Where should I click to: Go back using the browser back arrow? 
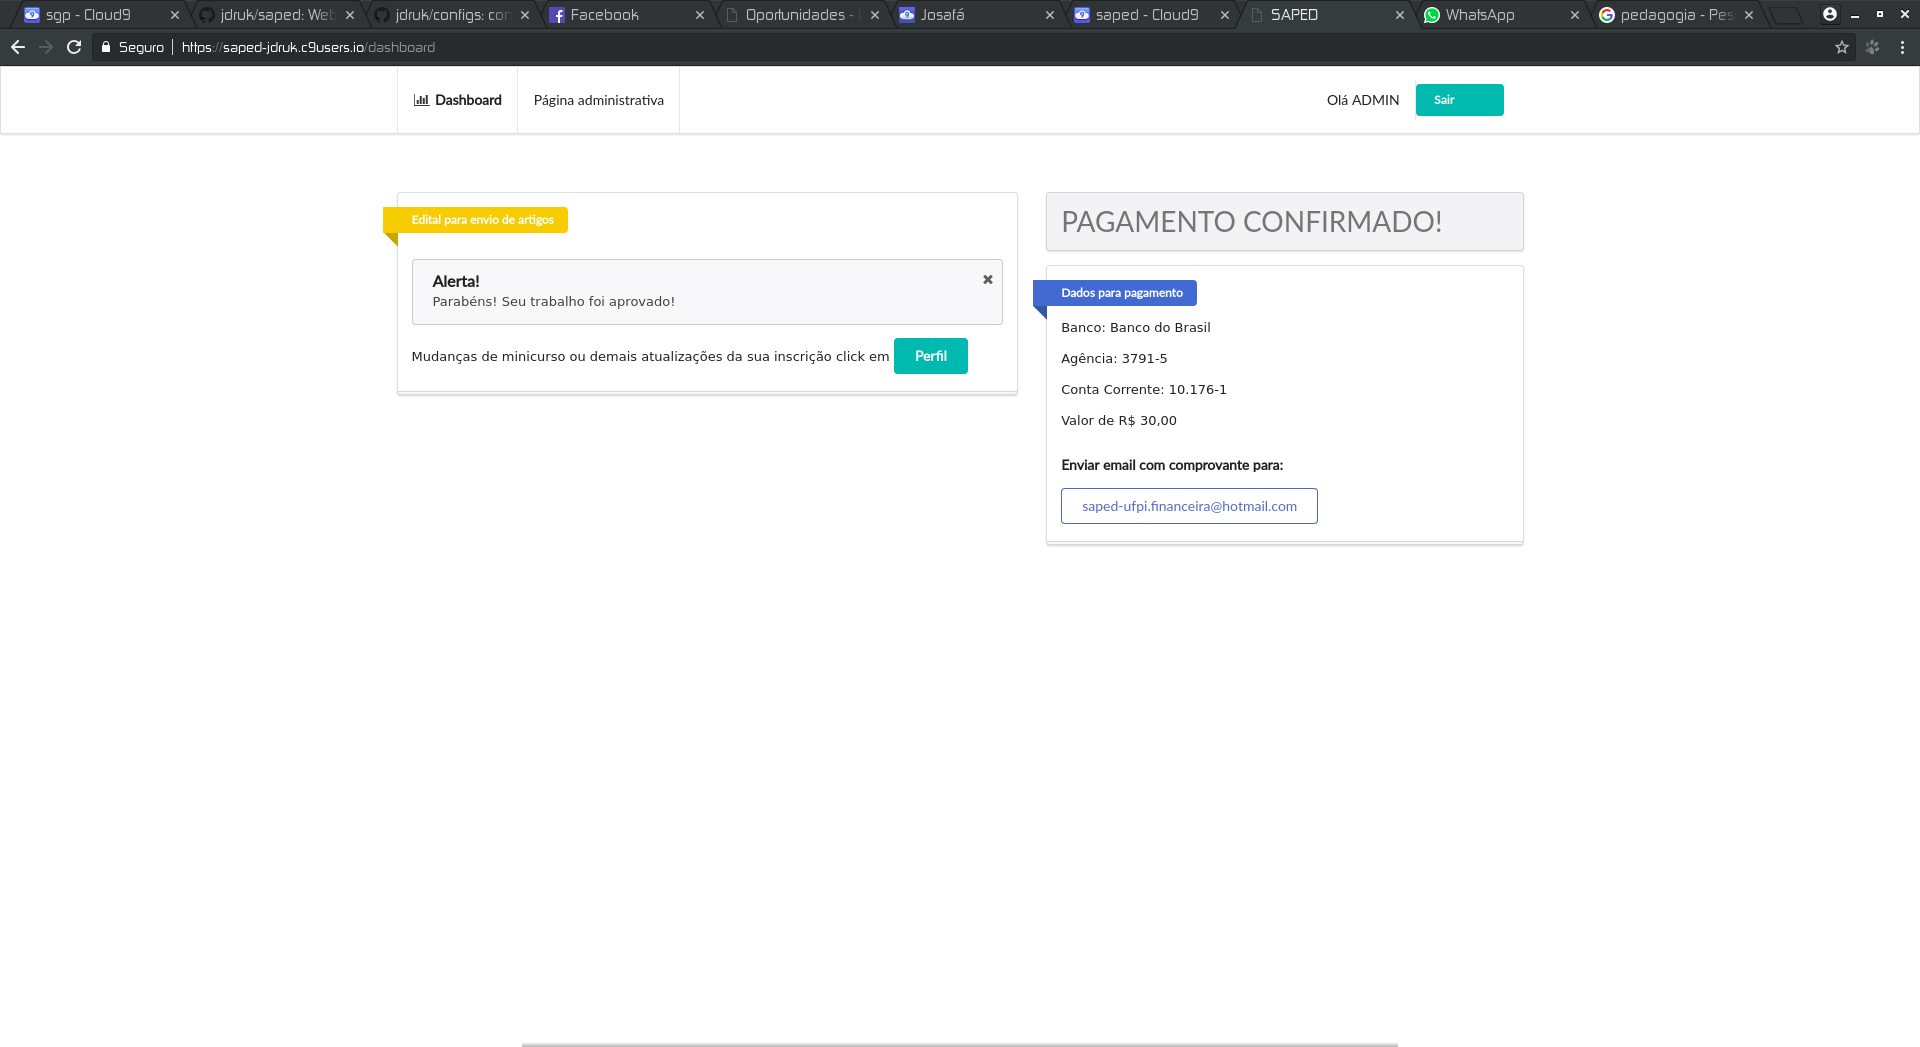pos(18,47)
